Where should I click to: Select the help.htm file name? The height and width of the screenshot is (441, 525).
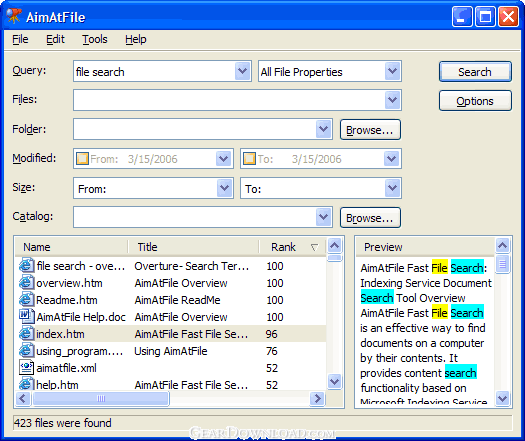click(x=57, y=384)
